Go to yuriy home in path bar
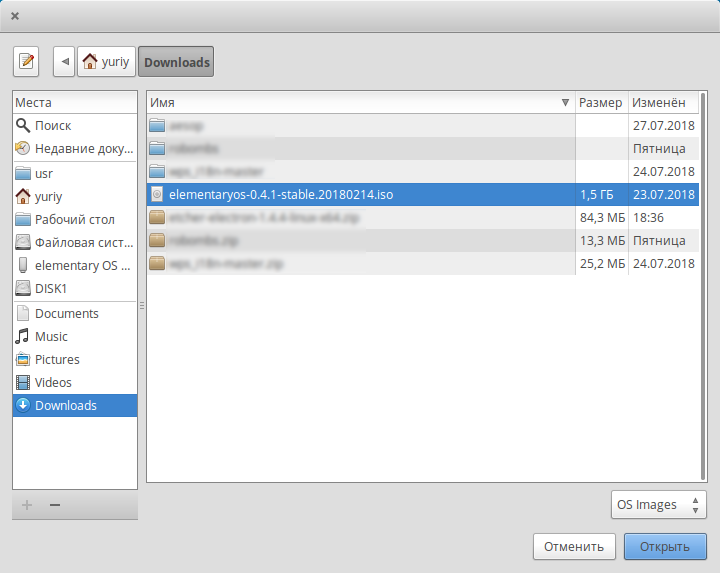The height and width of the screenshot is (573, 720). point(107,62)
